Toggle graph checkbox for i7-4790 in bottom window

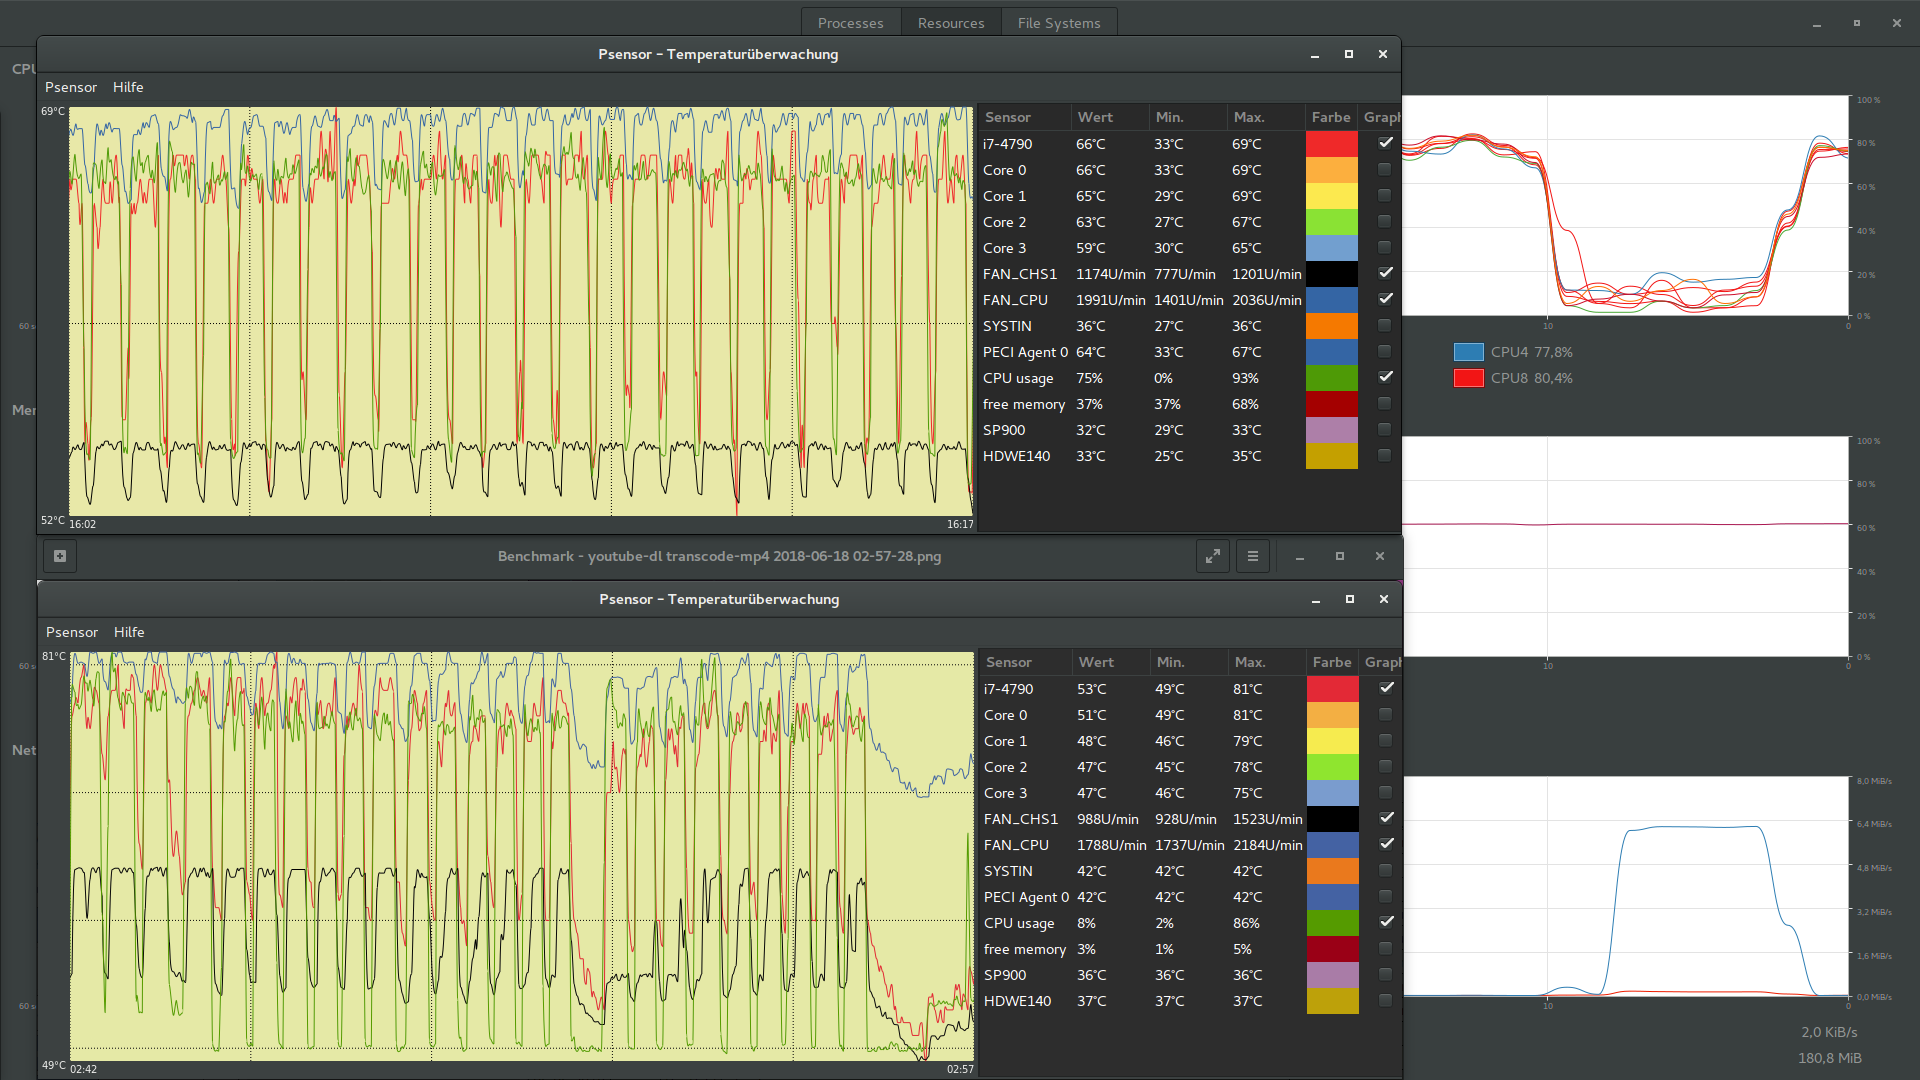pyautogui.click(x=1386, y=688)
